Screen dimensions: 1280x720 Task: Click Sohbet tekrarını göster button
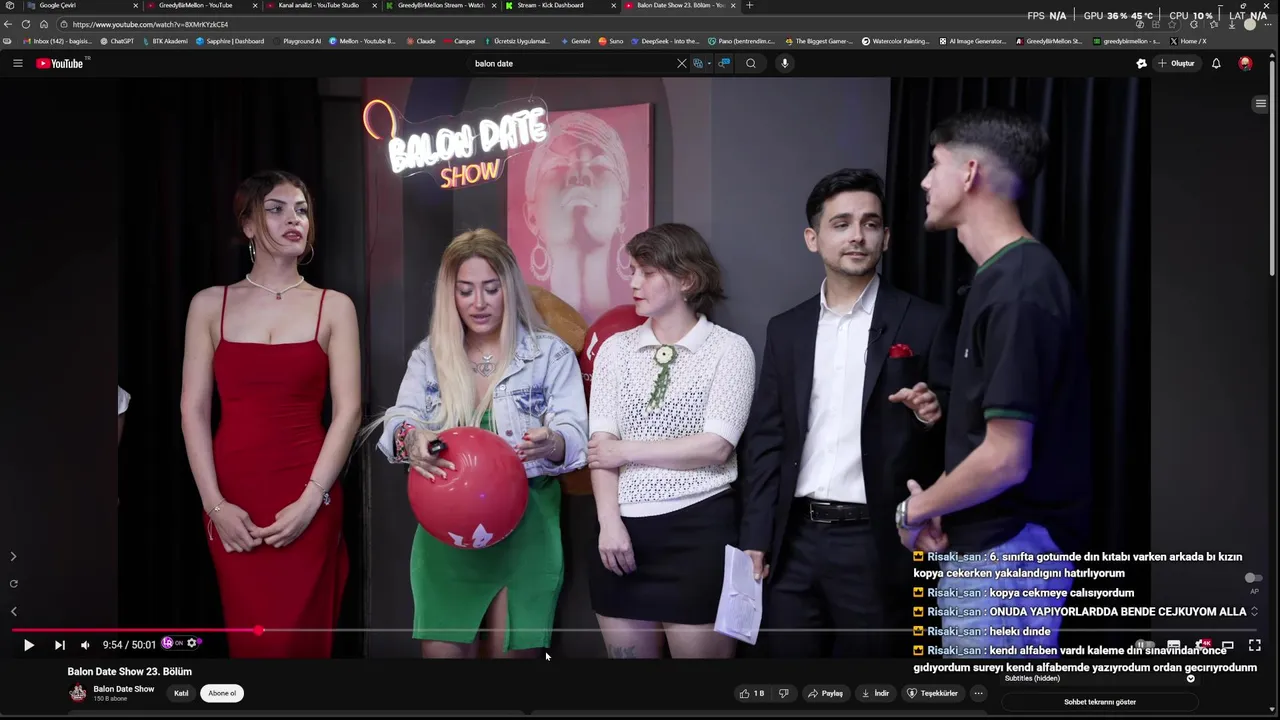pos(1100,702)
